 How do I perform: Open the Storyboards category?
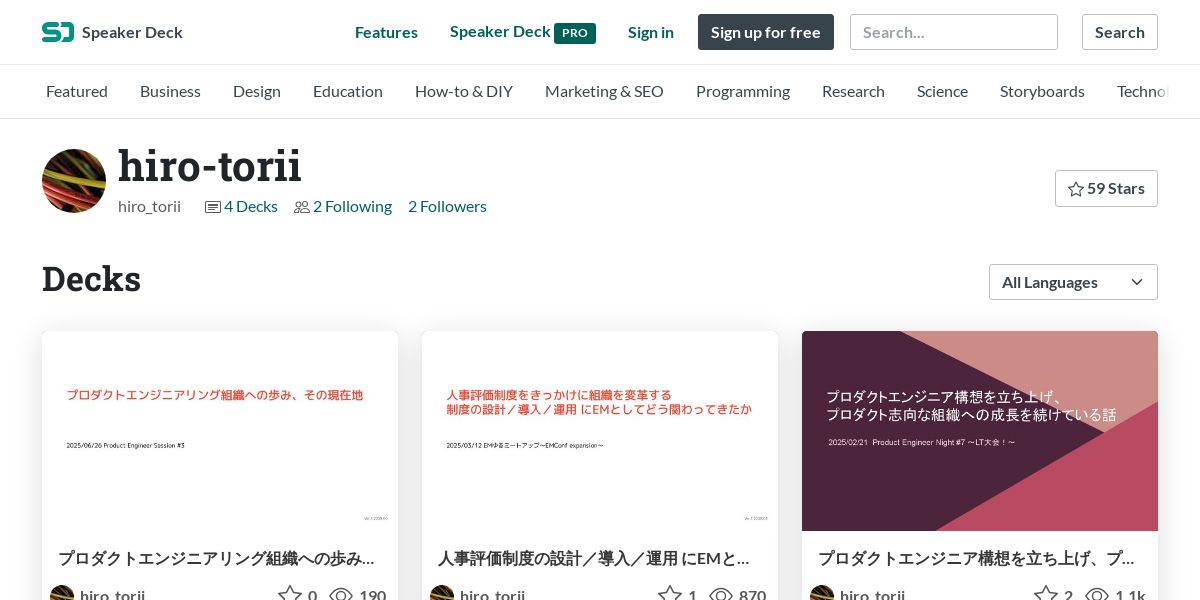pyautogui.click(x=1042, y=91)
